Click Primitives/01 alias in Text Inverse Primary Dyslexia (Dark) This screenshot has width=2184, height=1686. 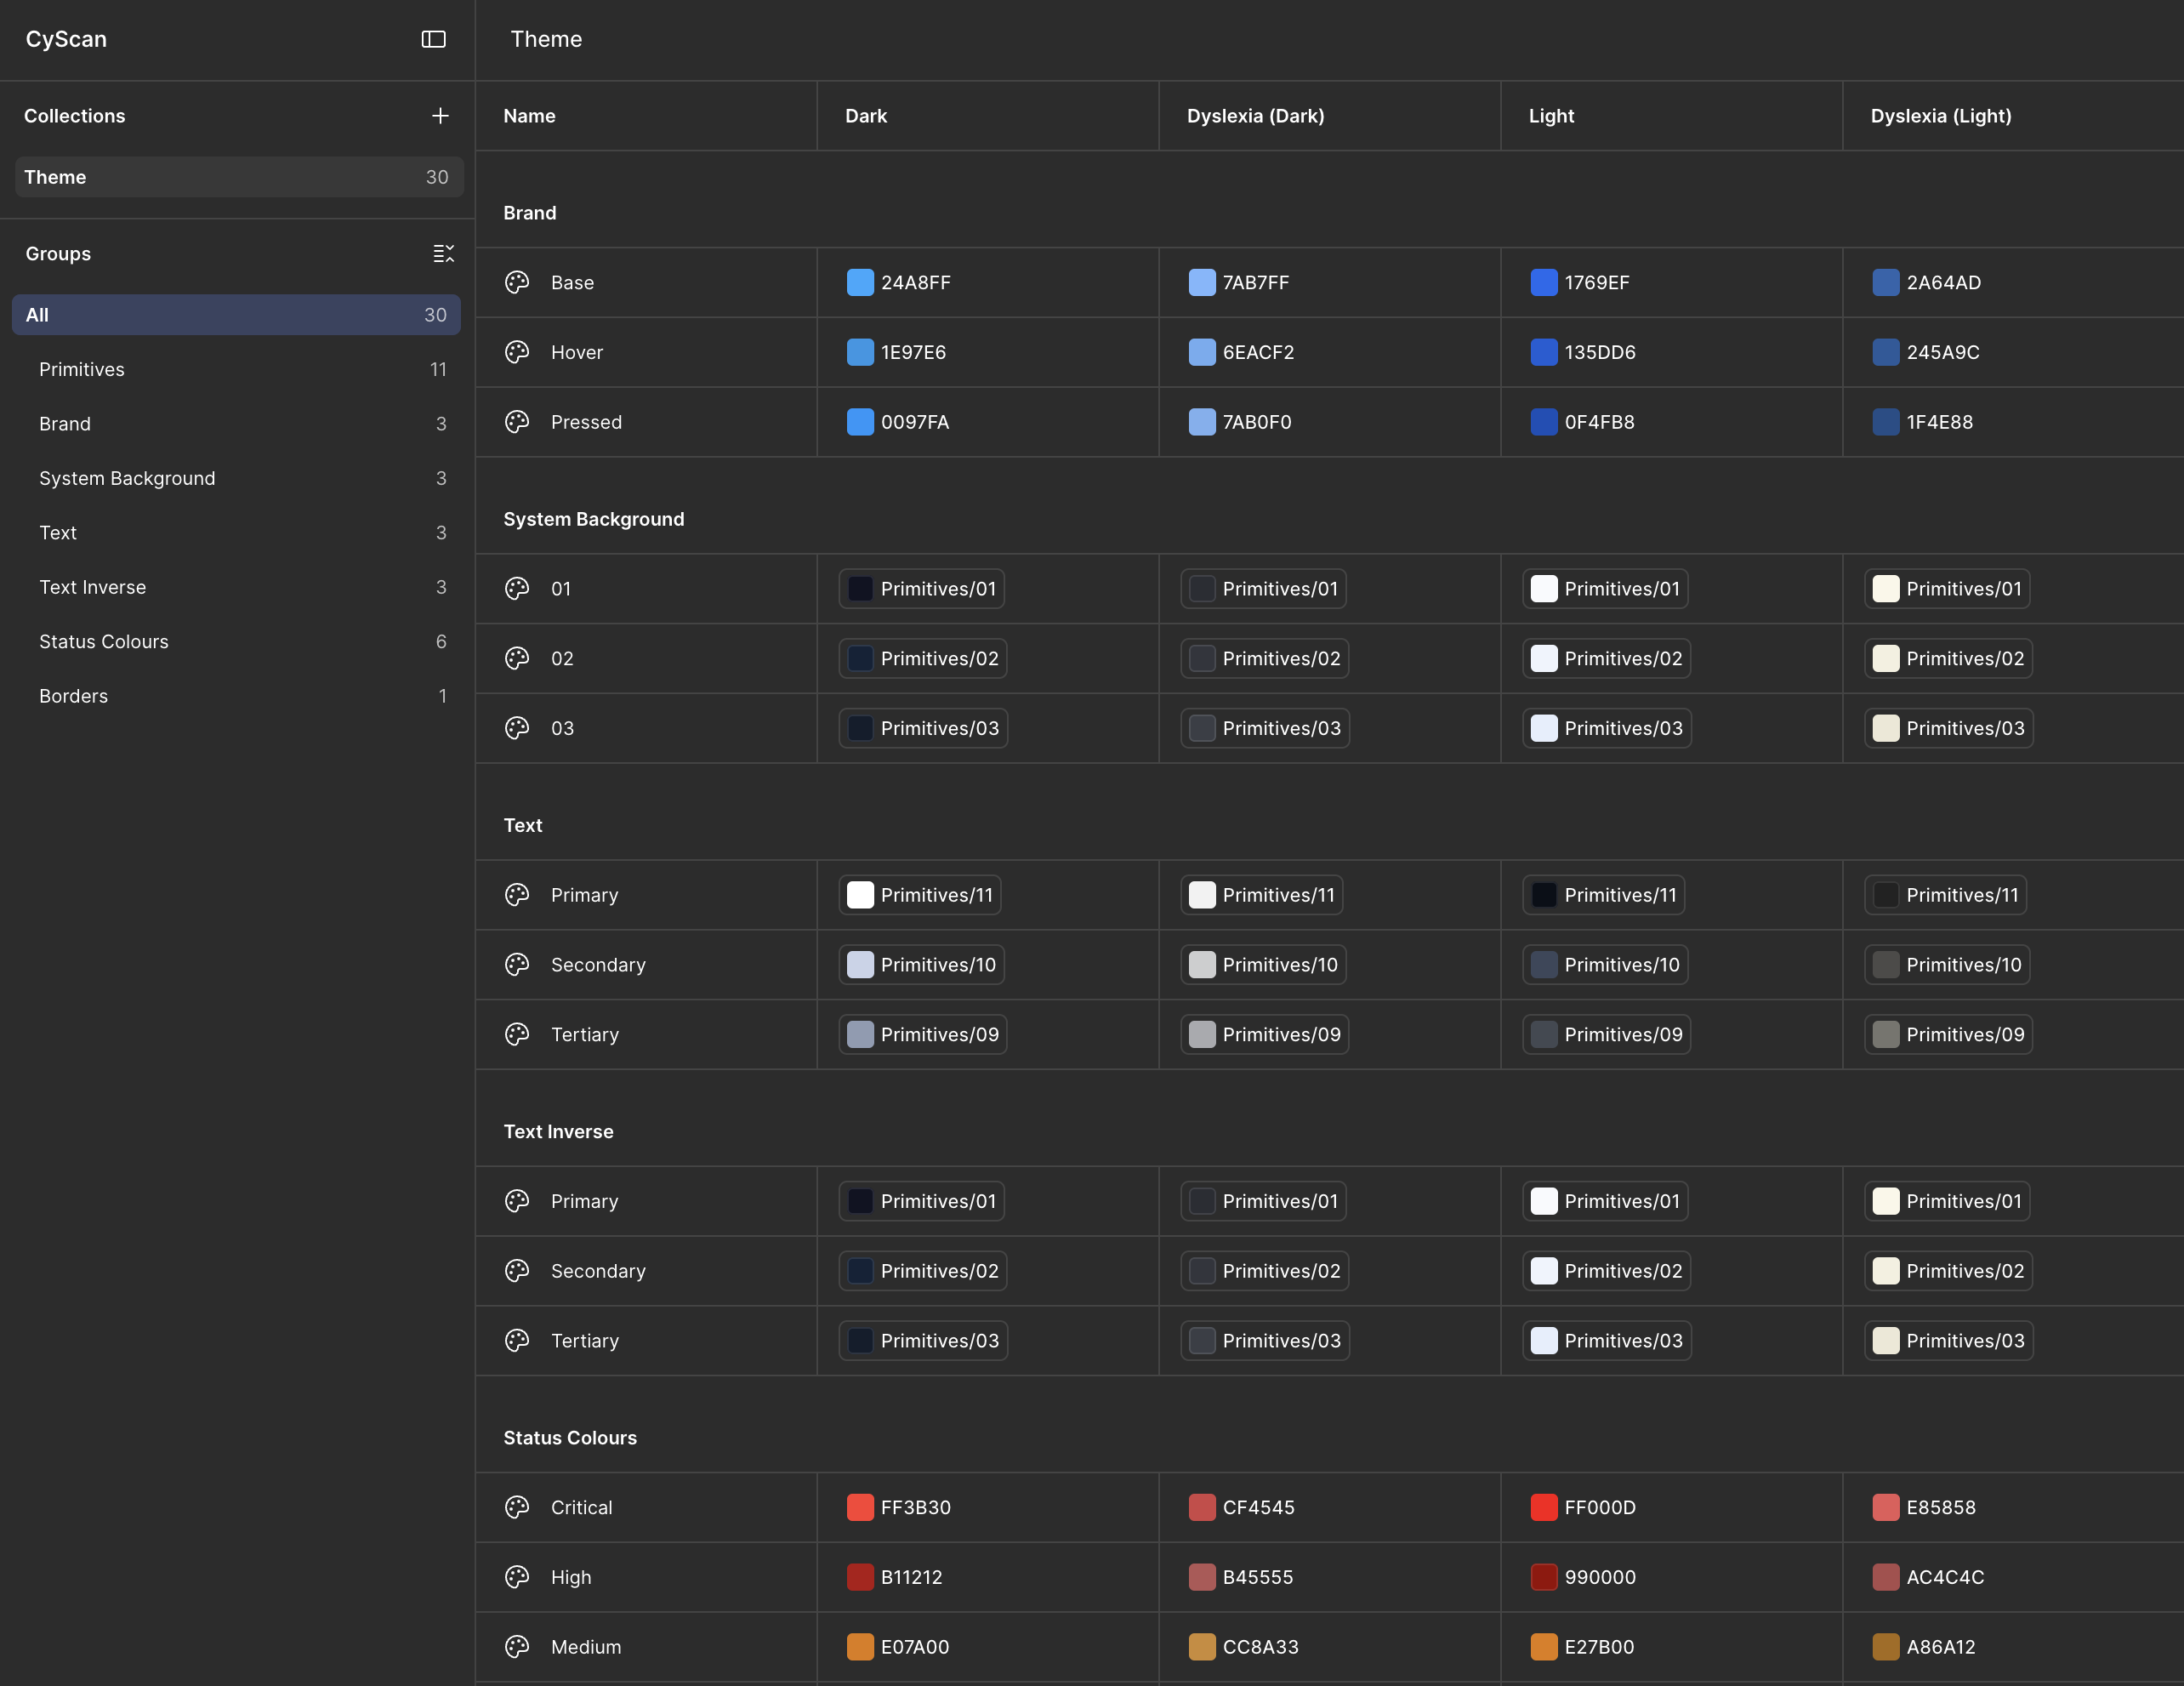point(1264,1201)
